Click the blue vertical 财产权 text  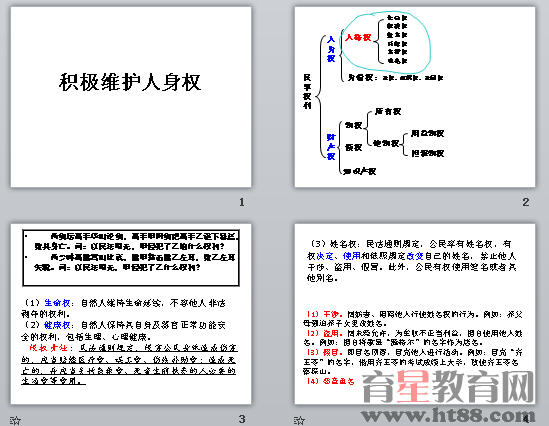click(331, 146)
